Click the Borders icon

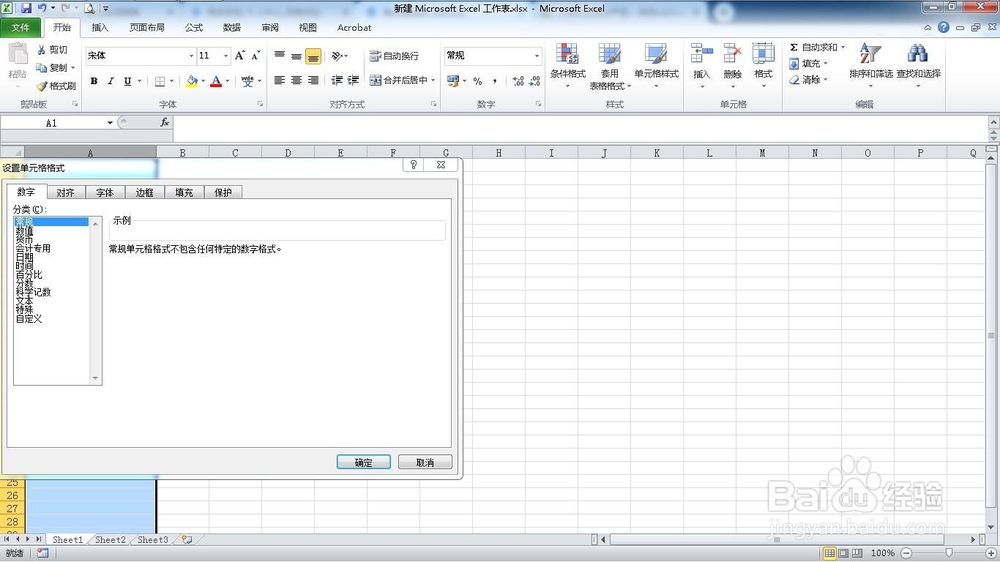pyautogui.click(x=160, y=81)
